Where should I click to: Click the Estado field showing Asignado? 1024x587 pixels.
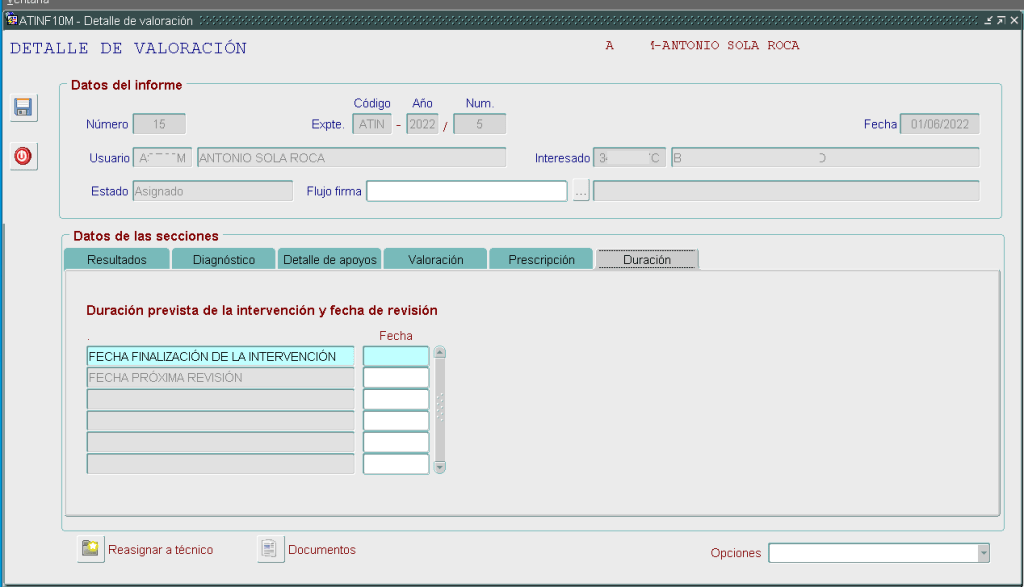212,191
